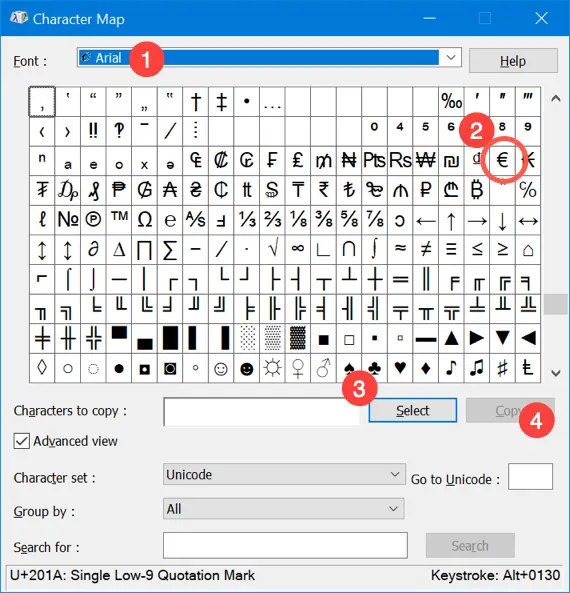Choose the square root symbol
Image resolution: width=570 pixels, height=593 pixels.
pos(272,249)
